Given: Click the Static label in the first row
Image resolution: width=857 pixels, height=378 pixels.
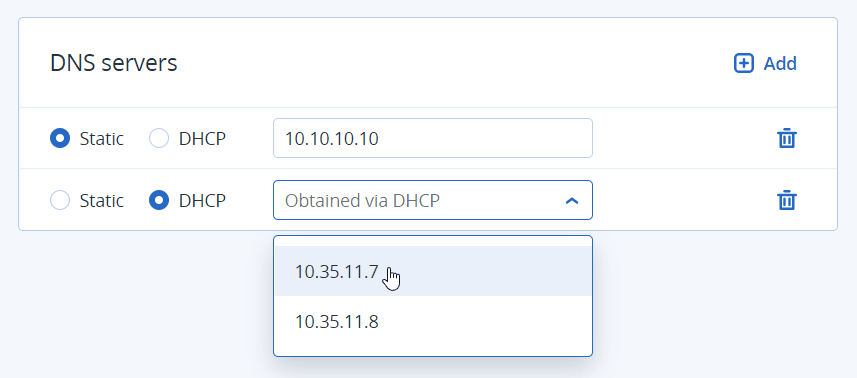Looking at the screenshot, I should [x=102, y=139].
